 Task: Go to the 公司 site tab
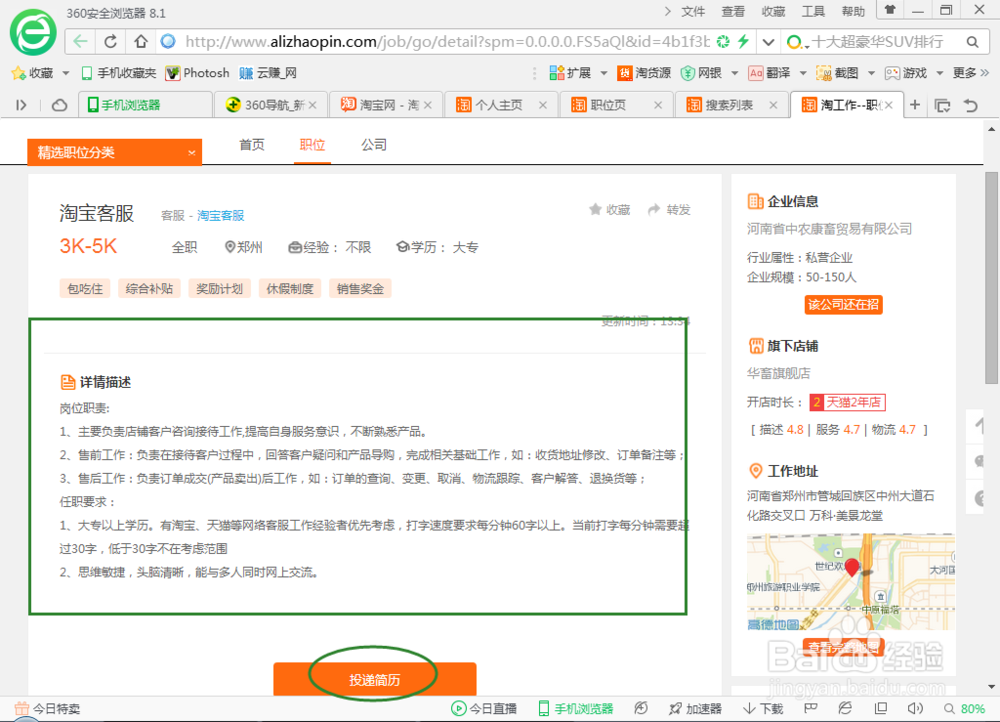374,145
